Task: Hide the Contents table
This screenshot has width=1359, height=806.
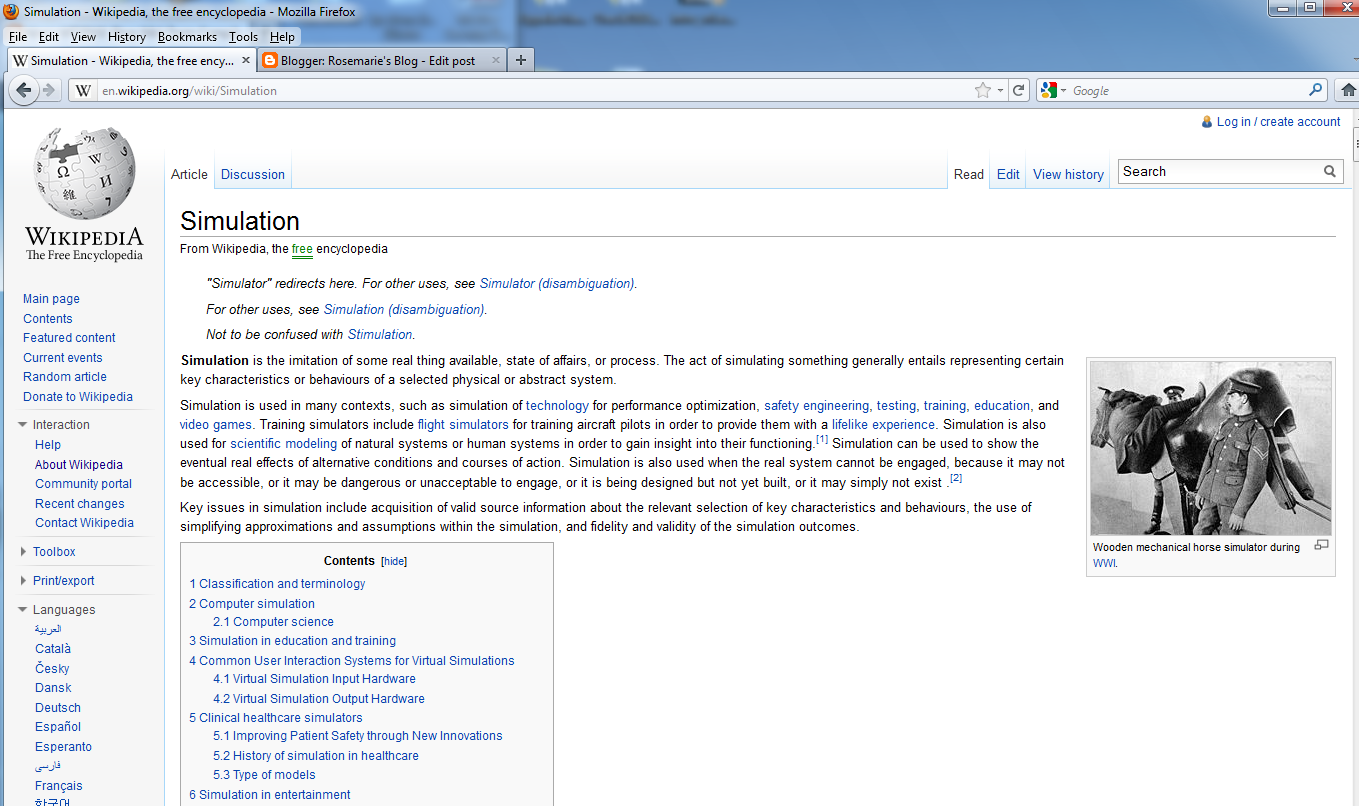Action: (394, 562)
